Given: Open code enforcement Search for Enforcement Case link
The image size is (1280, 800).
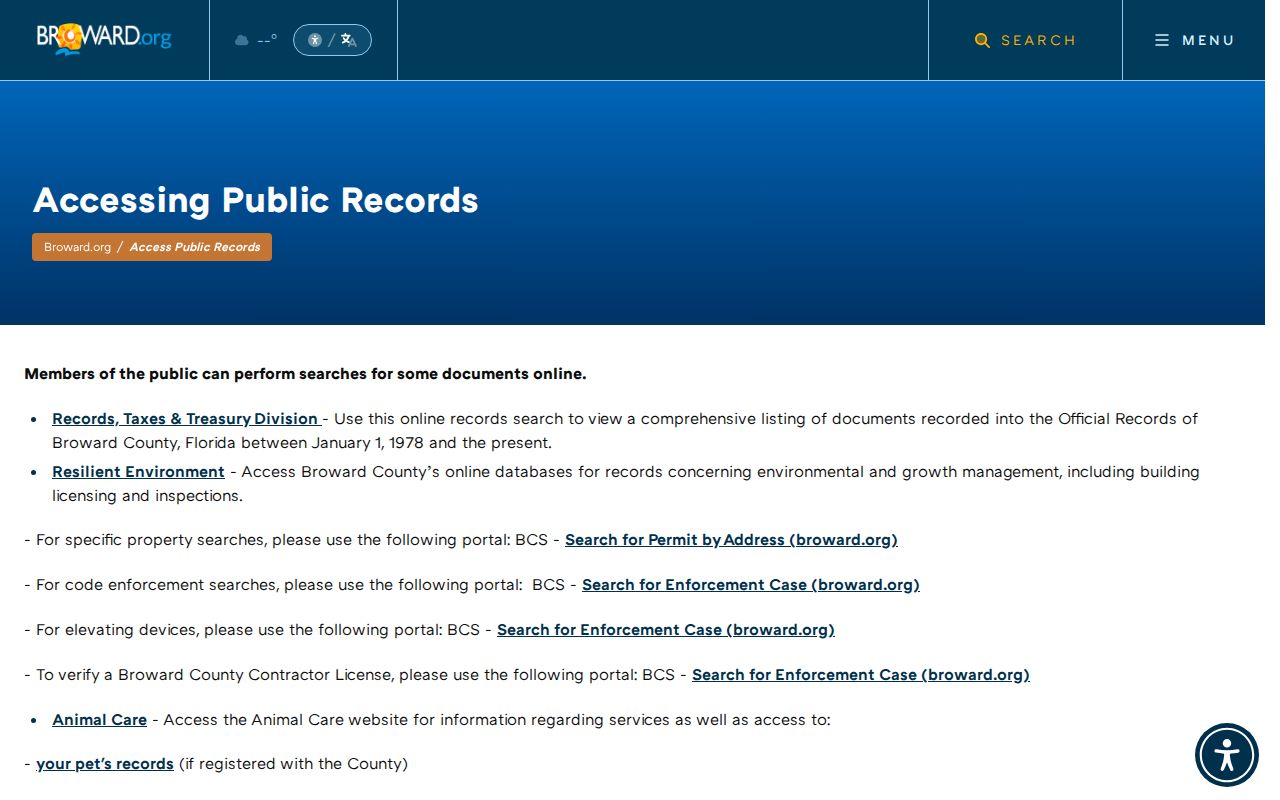Looking at the screenshot, I should 751,585.
